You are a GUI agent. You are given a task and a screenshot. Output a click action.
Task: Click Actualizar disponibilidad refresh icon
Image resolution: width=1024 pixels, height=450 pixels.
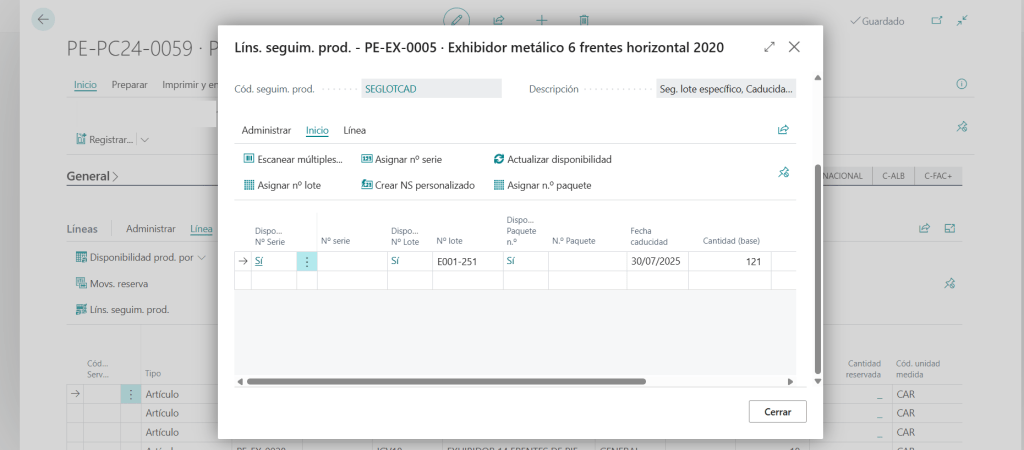[500, 159]
